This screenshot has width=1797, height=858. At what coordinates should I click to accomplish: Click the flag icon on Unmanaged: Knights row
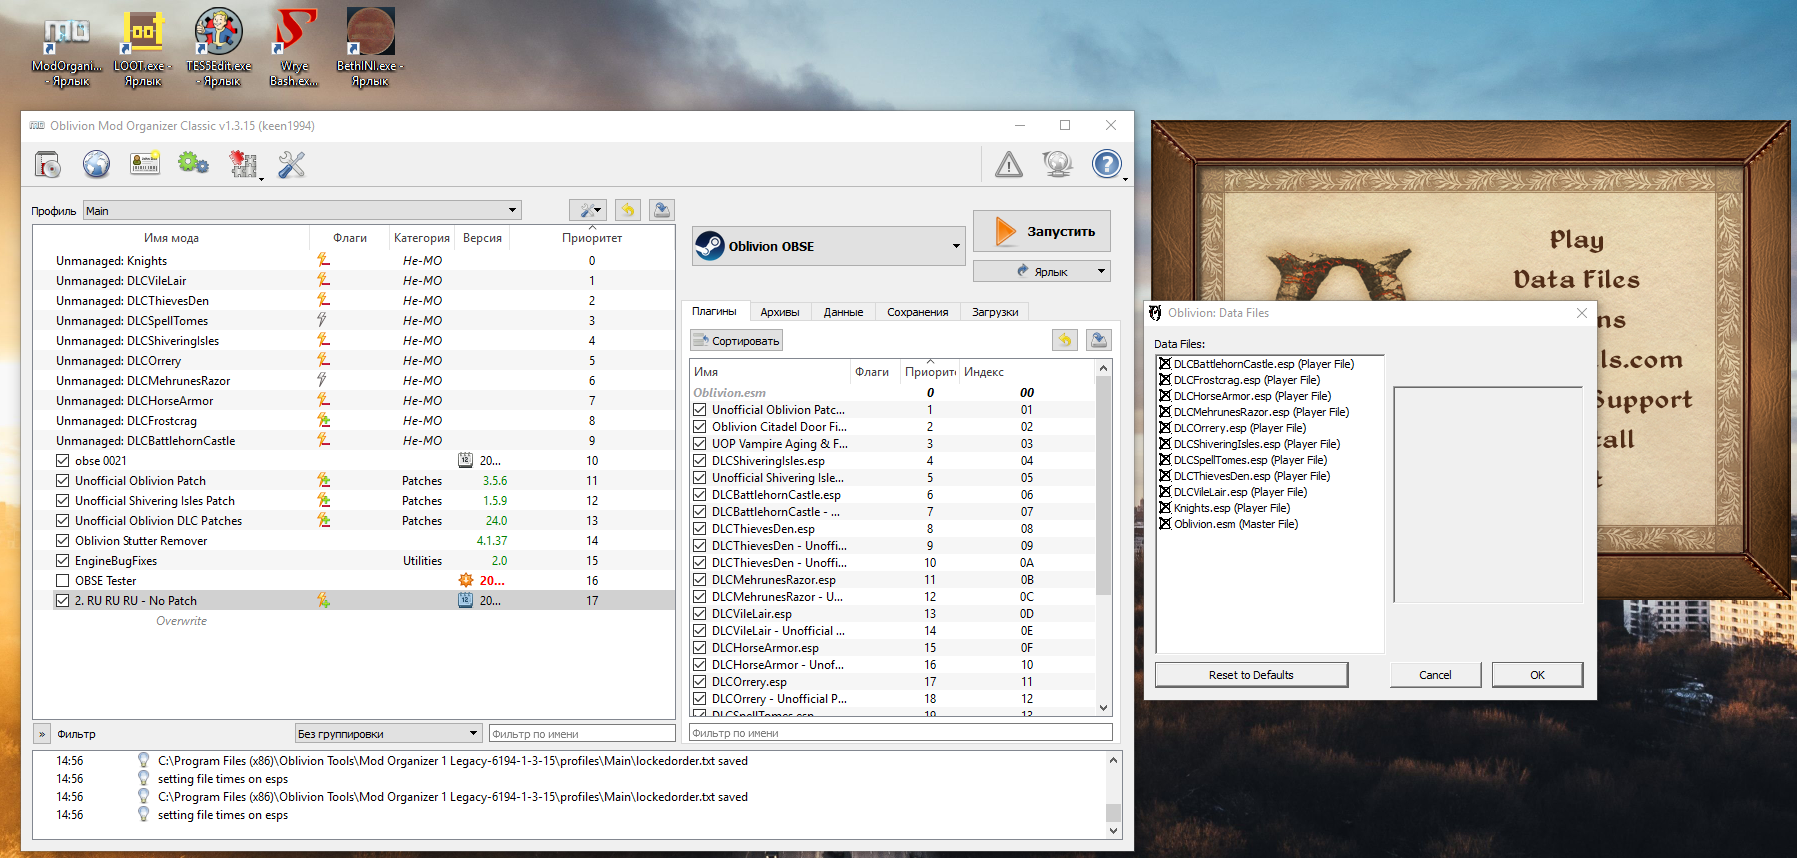[323, 260]
